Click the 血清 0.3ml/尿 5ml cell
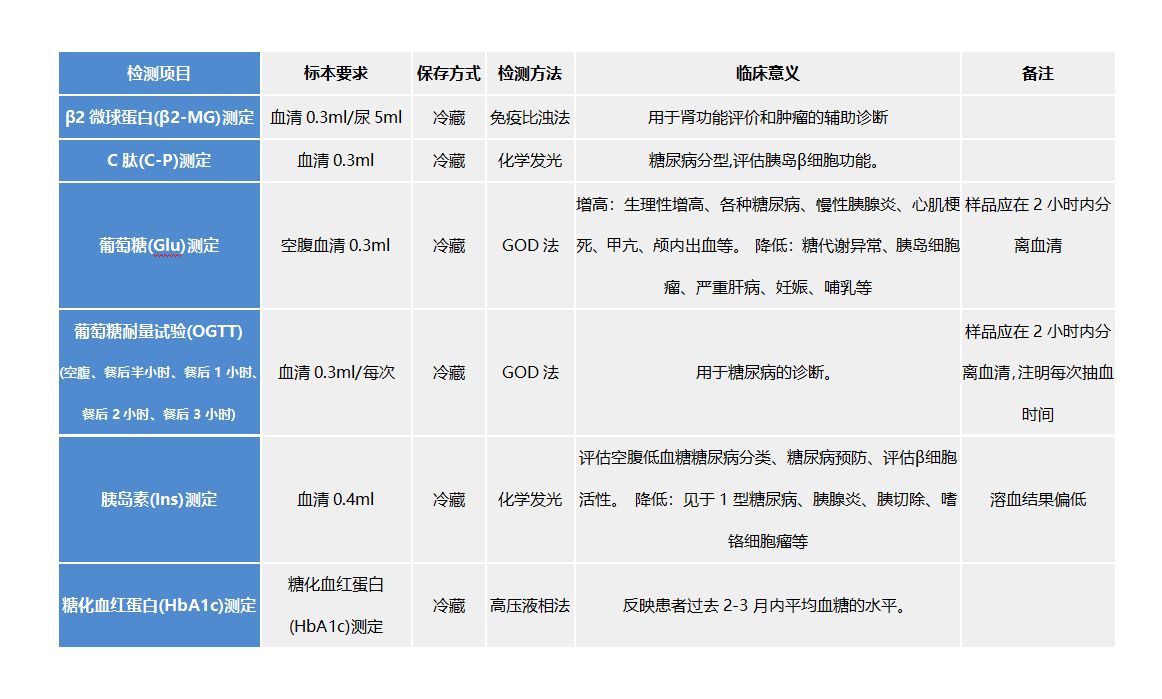Image resolution: width=1162 pixels, height=699 pixels. coord(336,117)
